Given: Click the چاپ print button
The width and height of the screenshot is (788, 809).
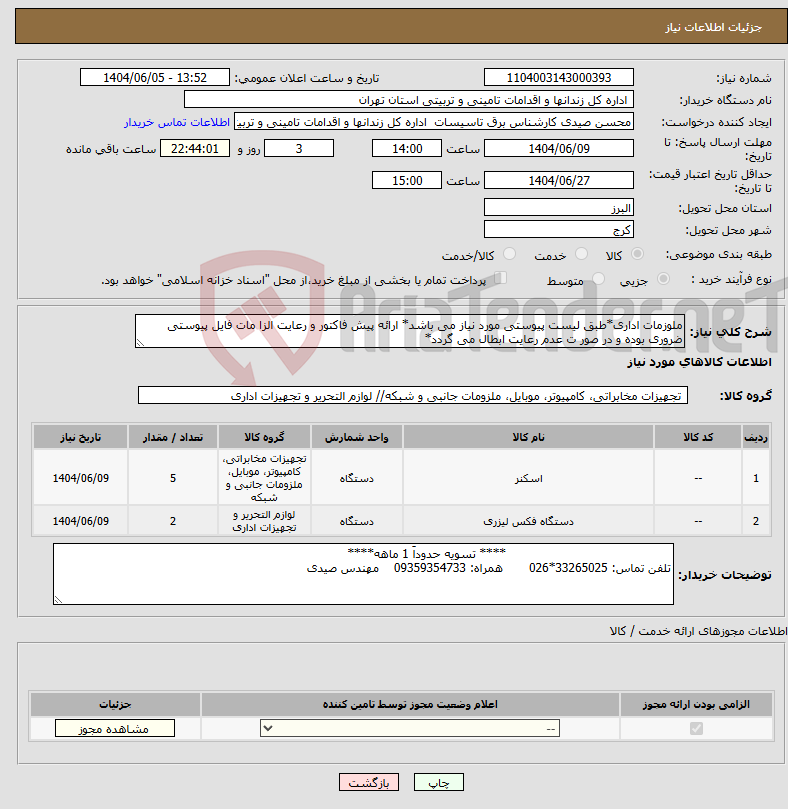Looking at the screenshot, I should (x=439, y=782).
